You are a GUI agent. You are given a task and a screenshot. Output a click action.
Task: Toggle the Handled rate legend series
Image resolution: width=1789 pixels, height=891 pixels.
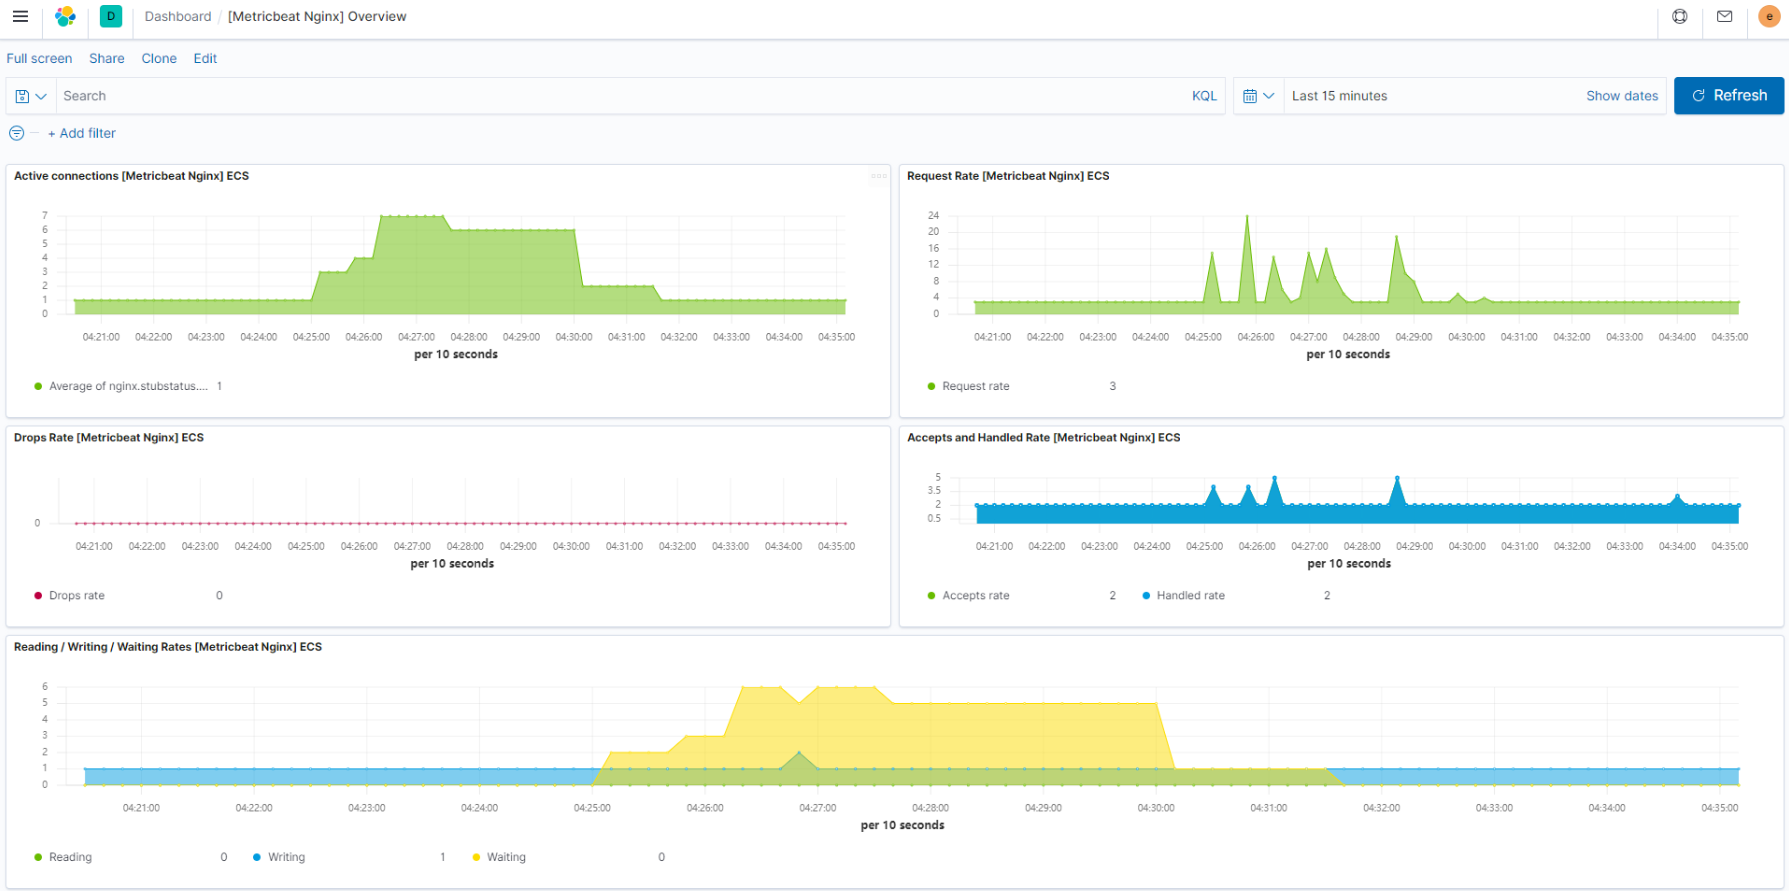pos(1183,595)
